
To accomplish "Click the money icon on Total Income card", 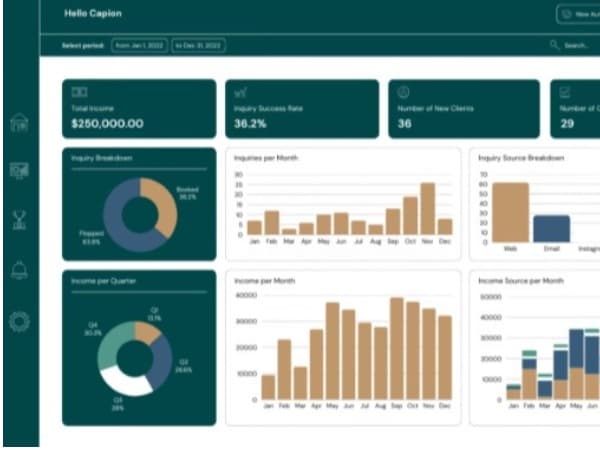I will (81, 92).
